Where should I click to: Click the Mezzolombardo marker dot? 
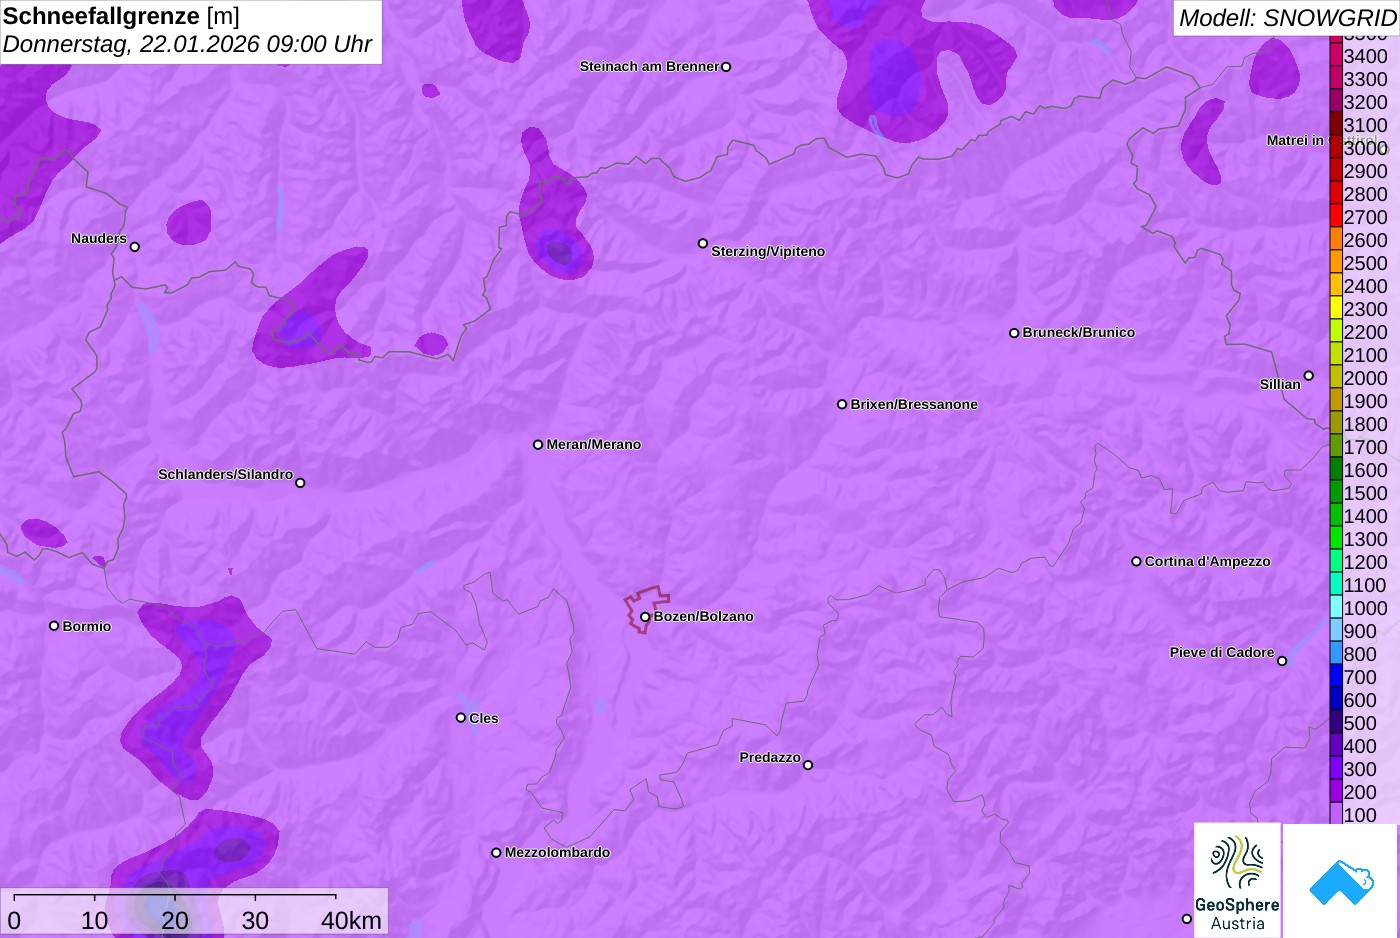(x=496, y=853)
